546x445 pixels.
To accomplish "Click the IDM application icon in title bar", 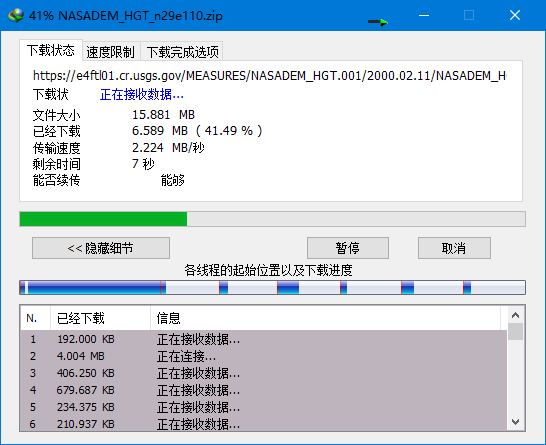I will point(16,16).
